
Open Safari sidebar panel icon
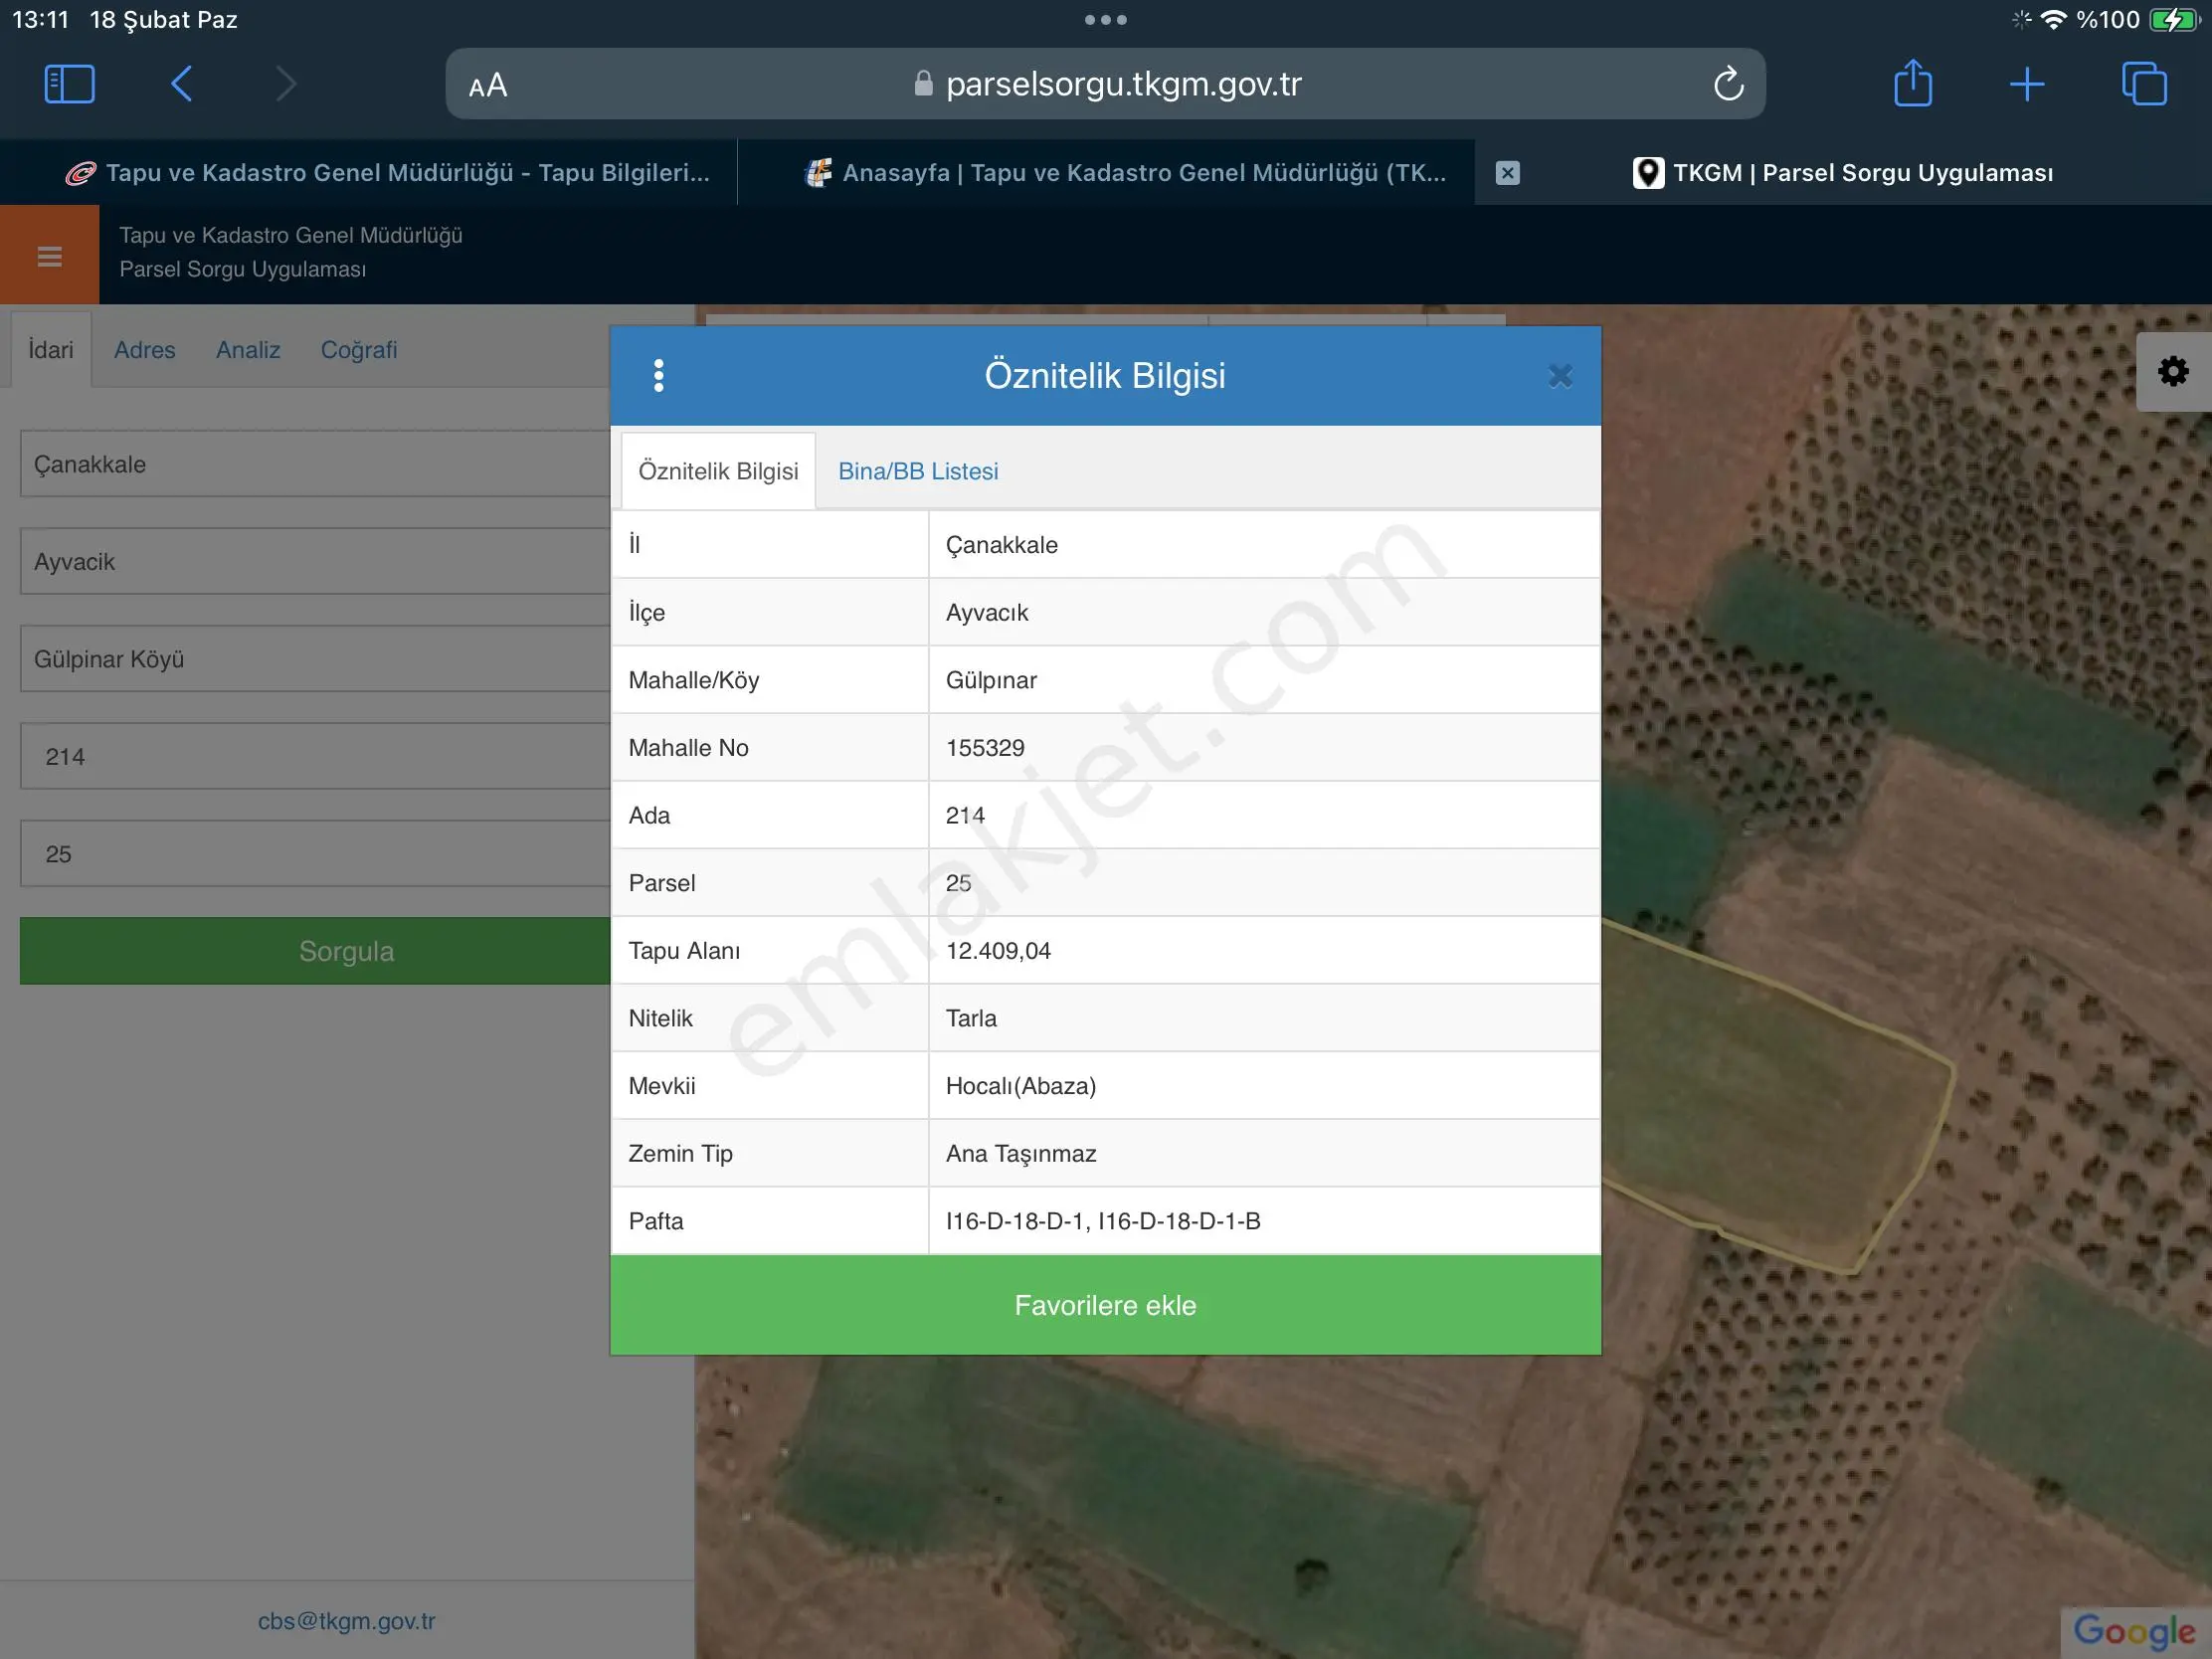tap(70, 84)
